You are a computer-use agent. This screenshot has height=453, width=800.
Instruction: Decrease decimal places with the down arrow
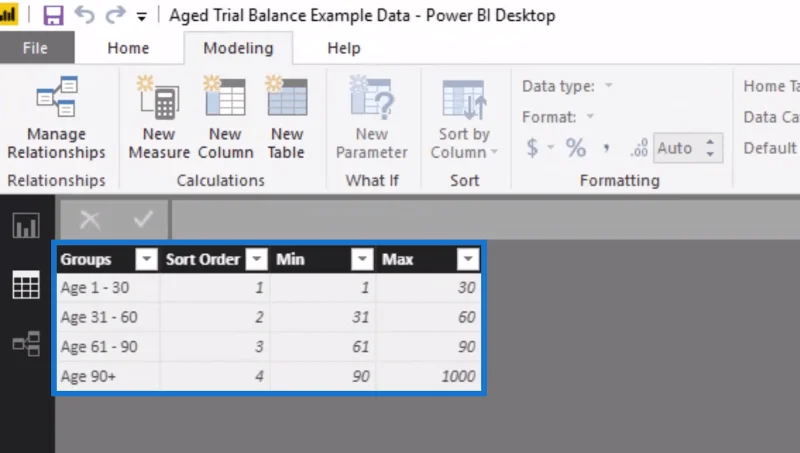pyautogui.click(x=710, y=154)
